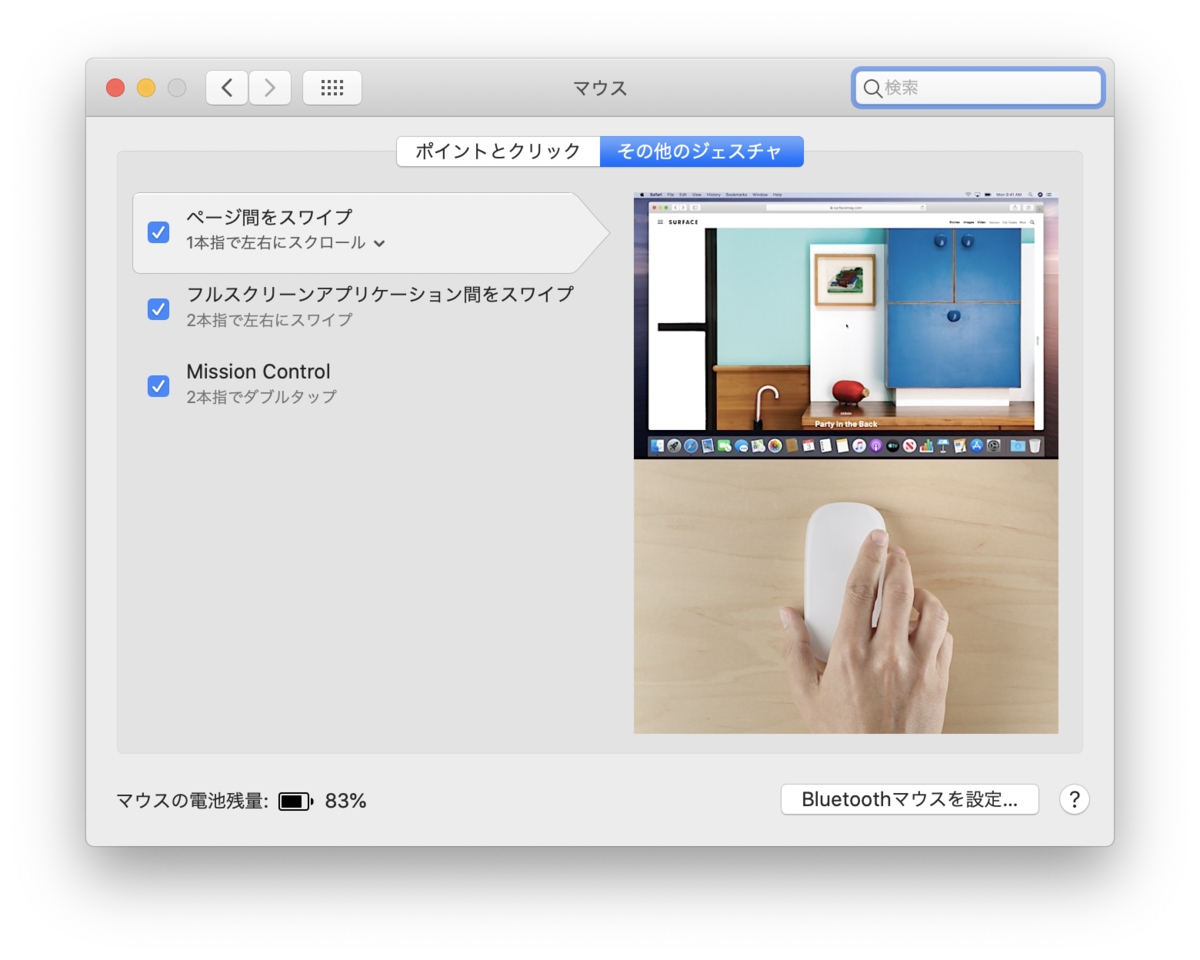Click マウスの電池残量 label
This screenshot has height=960, width=1200.
(193, 801)
